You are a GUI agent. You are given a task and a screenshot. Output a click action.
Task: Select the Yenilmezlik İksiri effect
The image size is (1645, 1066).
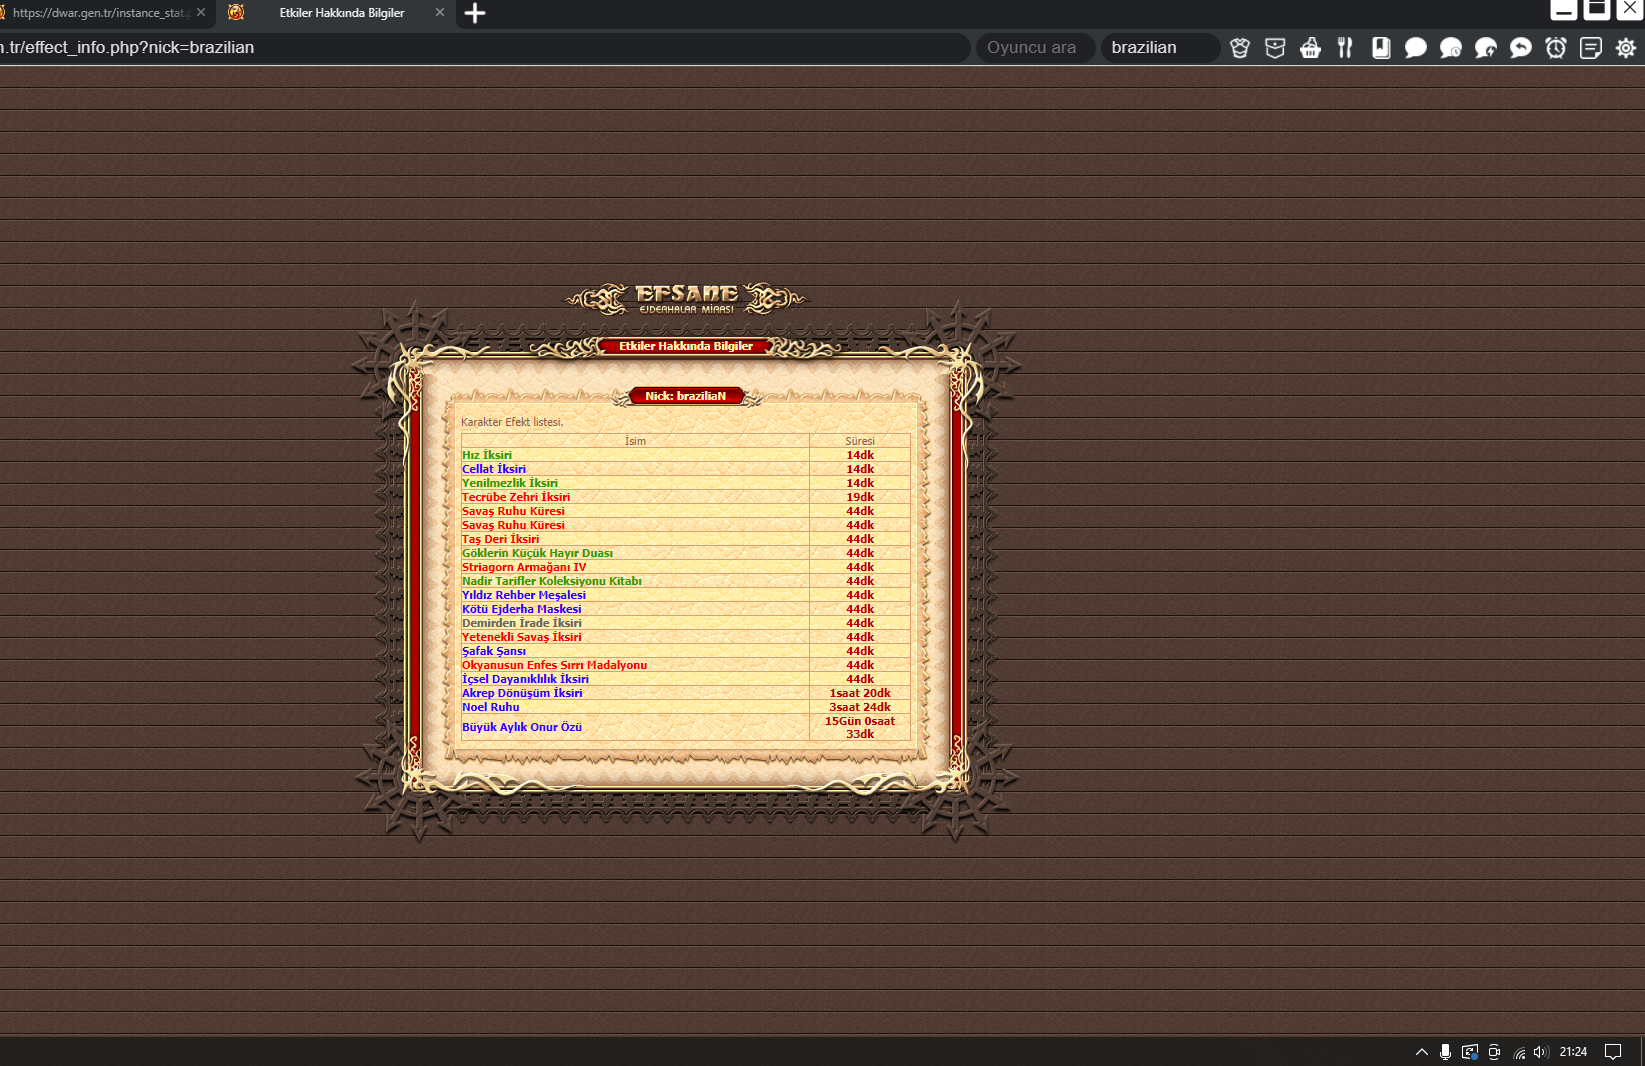[x=510, y=483]
